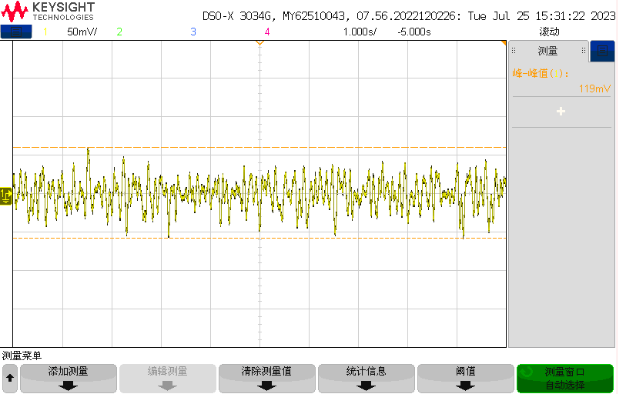Click the drag handle left of 测量
Viewport: 618px width, 394px height.
[514, 50]
